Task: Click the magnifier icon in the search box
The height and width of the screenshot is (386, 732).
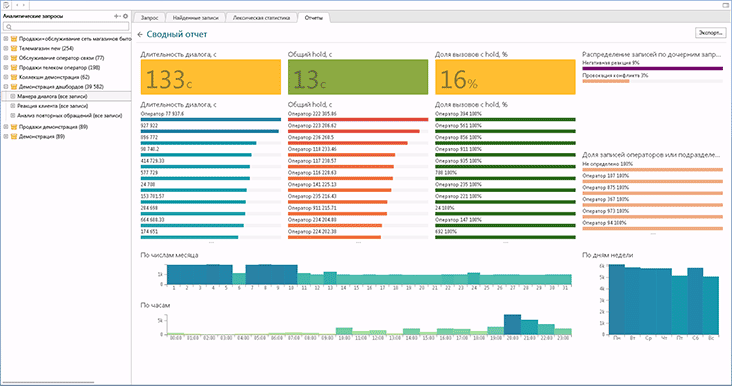Action: click(9, 27)
